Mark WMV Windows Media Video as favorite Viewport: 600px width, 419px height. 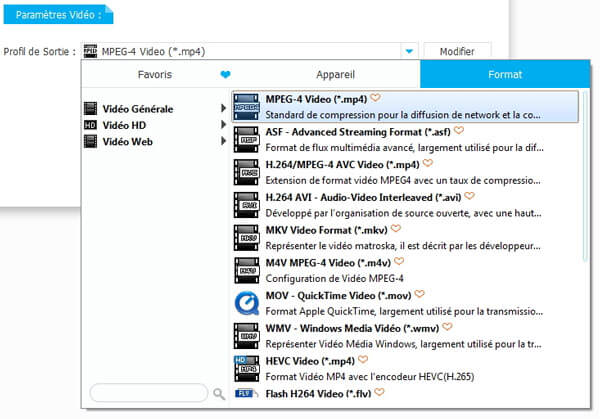click(447, 326)
